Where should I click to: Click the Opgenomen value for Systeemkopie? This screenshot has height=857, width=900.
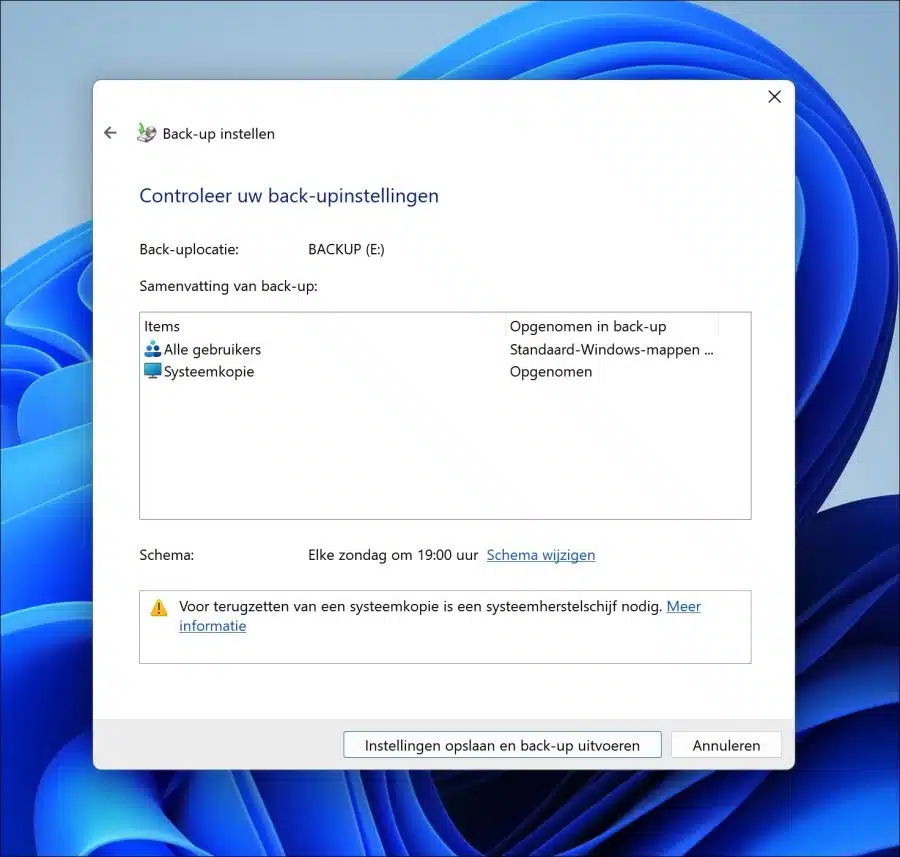pyautogui.click(x=550, y=371)
